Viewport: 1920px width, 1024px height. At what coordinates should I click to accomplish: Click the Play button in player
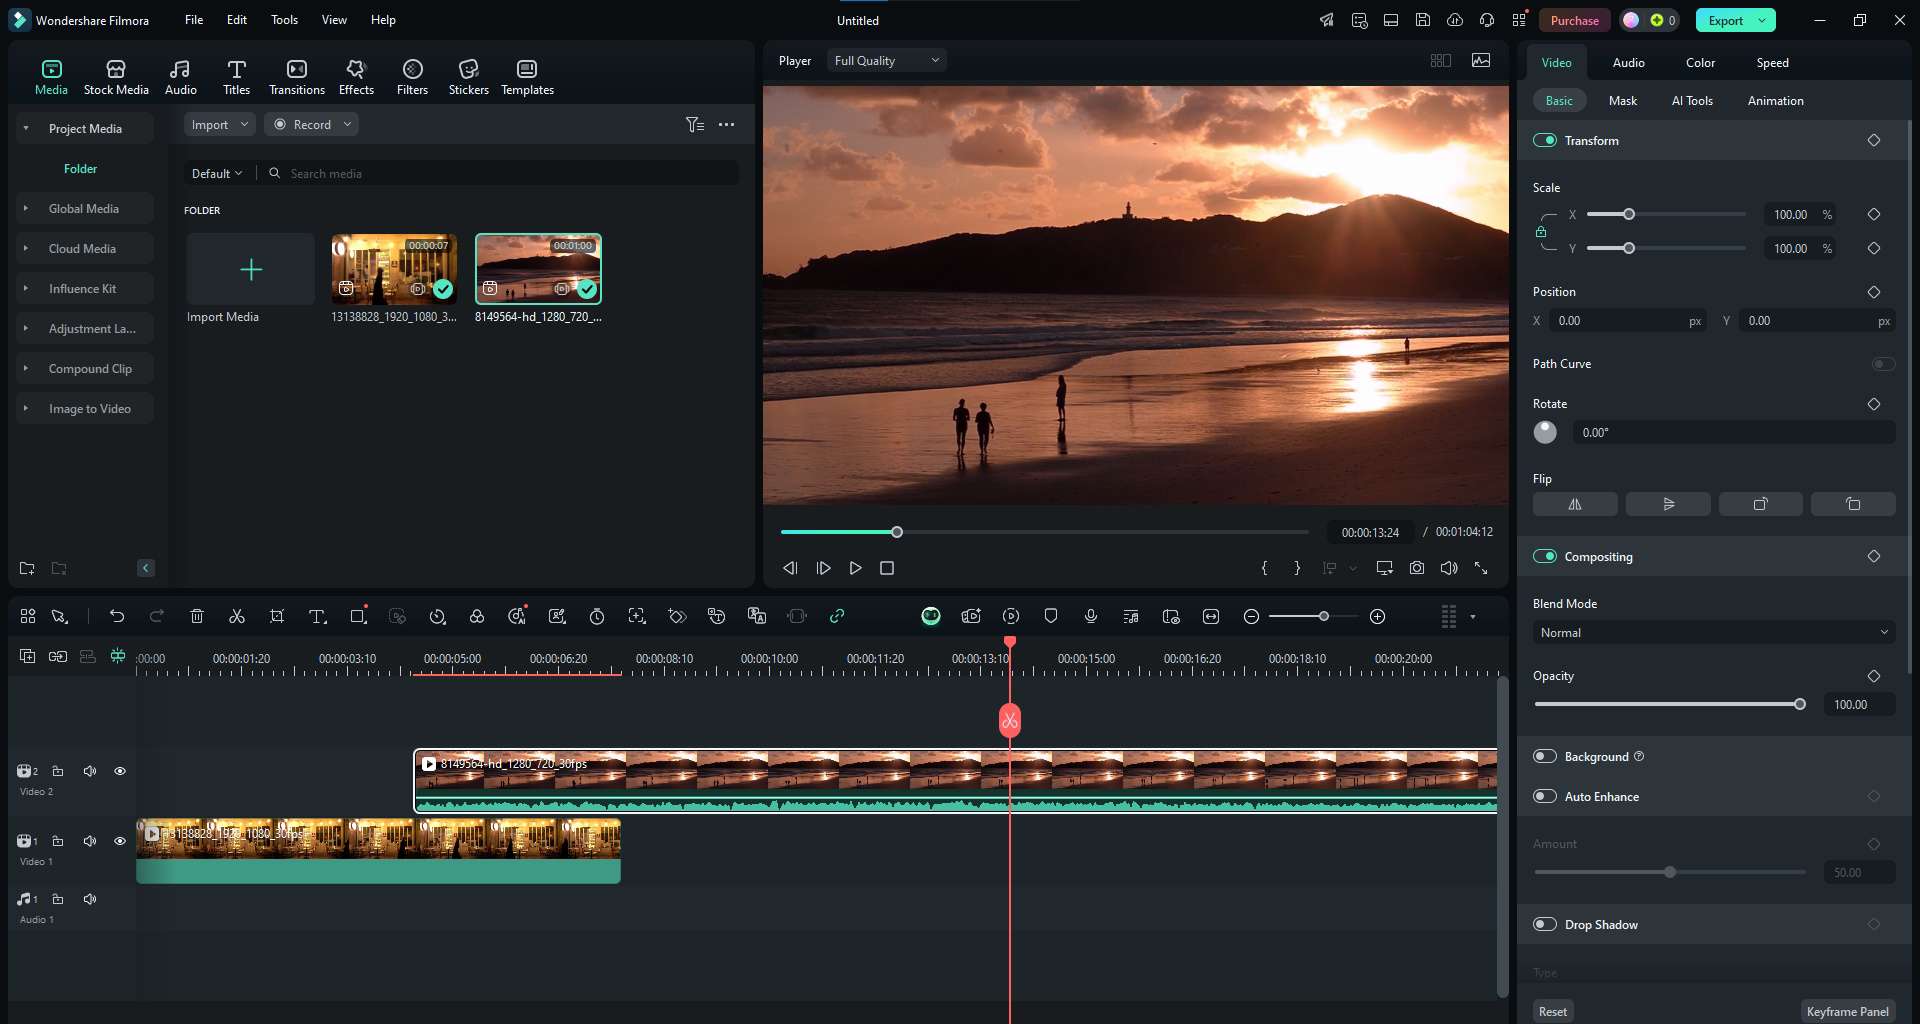point(855,568)
